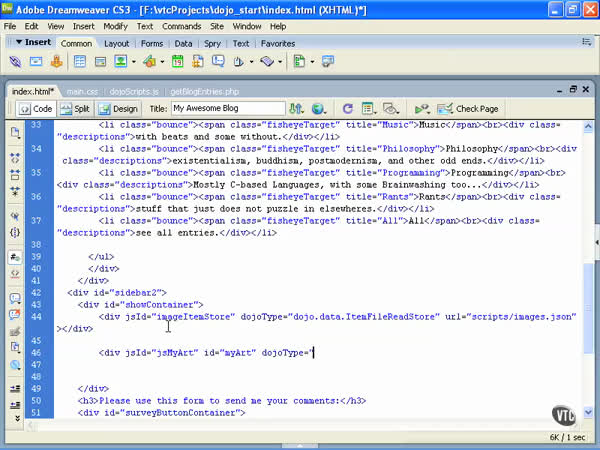The height and width of the screenshot is (450, 600).
Task: Click the Apply Comment icon
Action: 15,297
